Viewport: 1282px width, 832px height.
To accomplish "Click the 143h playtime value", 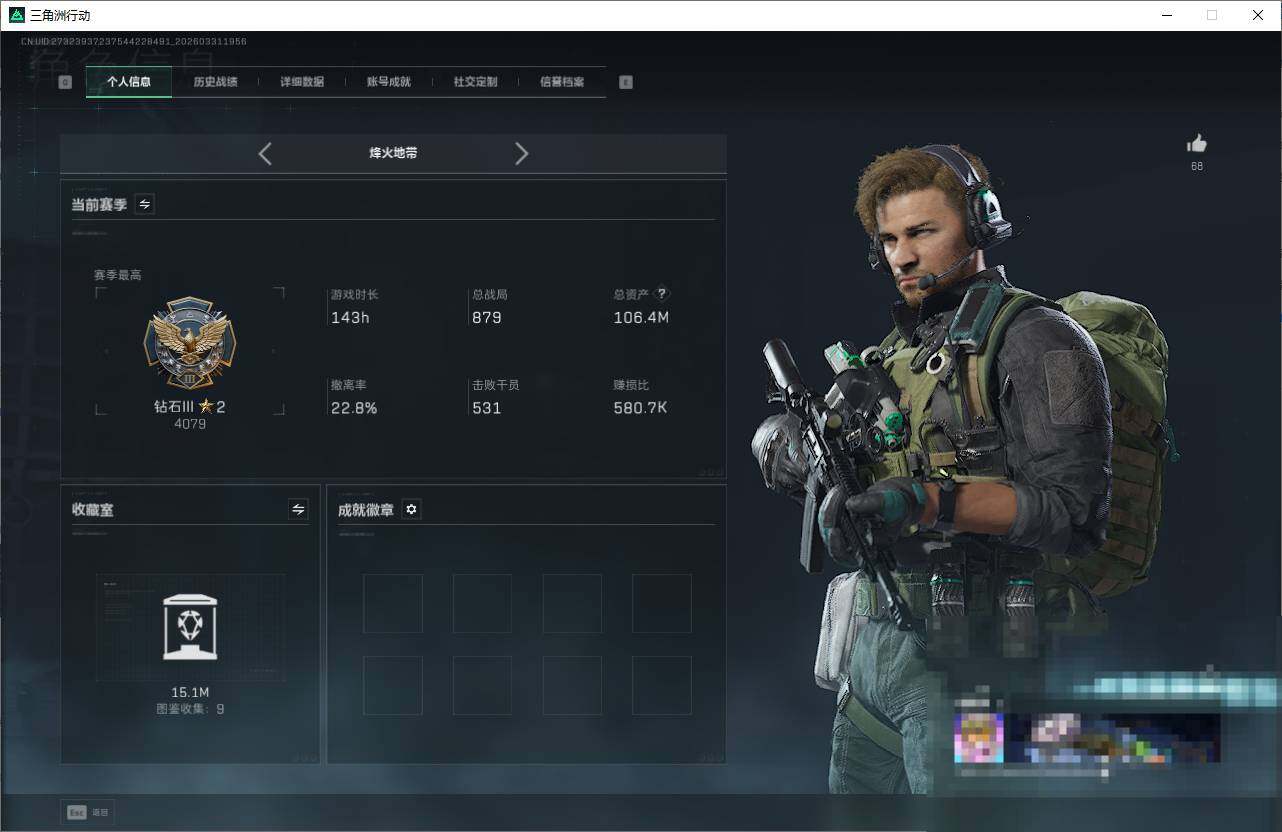I will click(x=350, y=318).
